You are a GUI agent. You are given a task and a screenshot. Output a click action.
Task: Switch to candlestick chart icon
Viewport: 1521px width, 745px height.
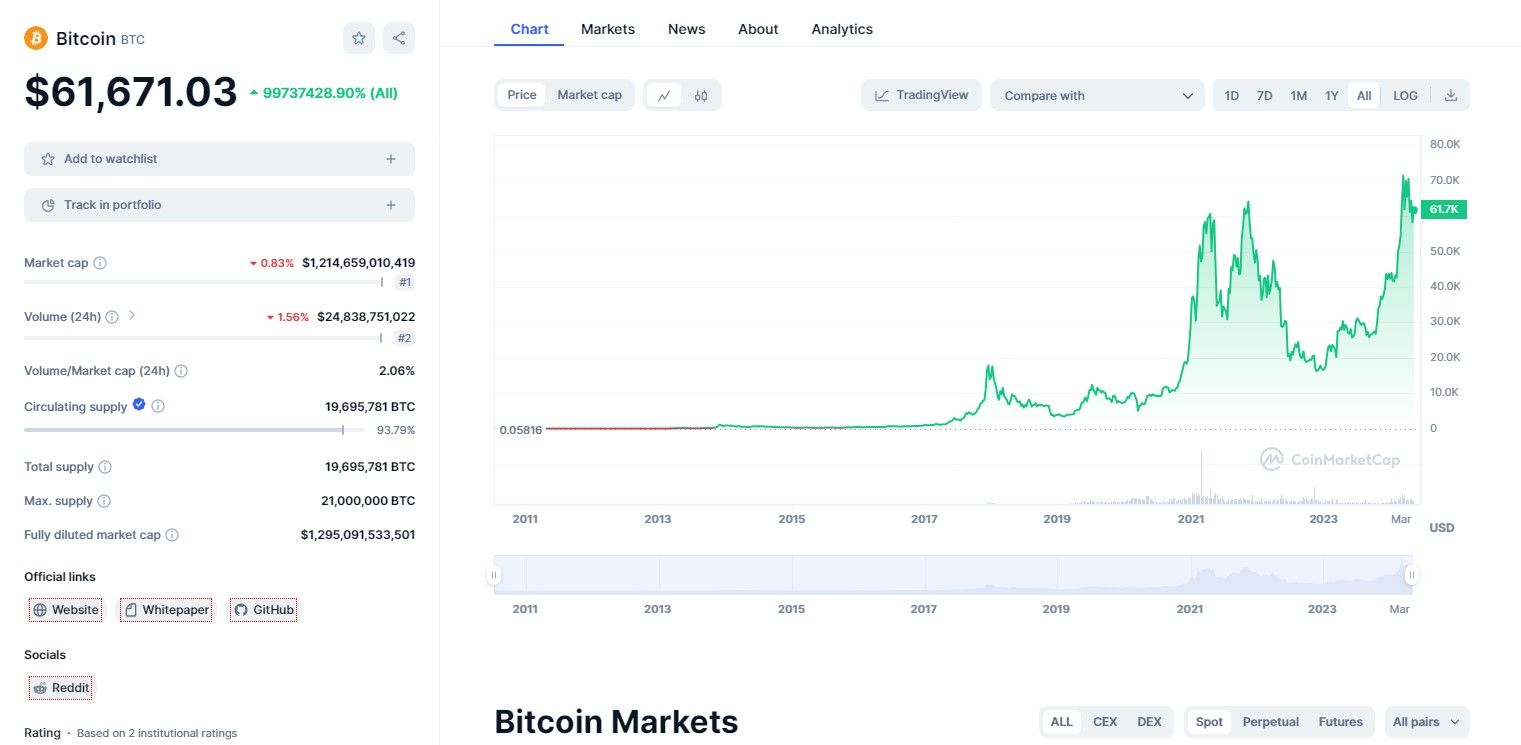701,95
